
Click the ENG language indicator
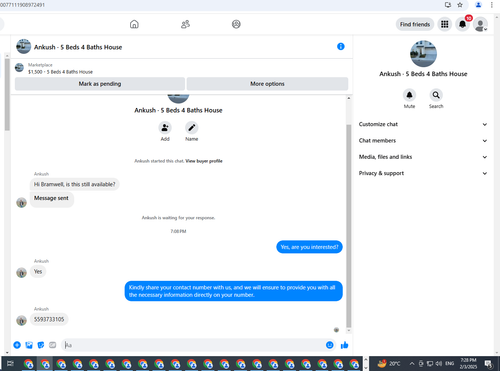click(450, 363)
